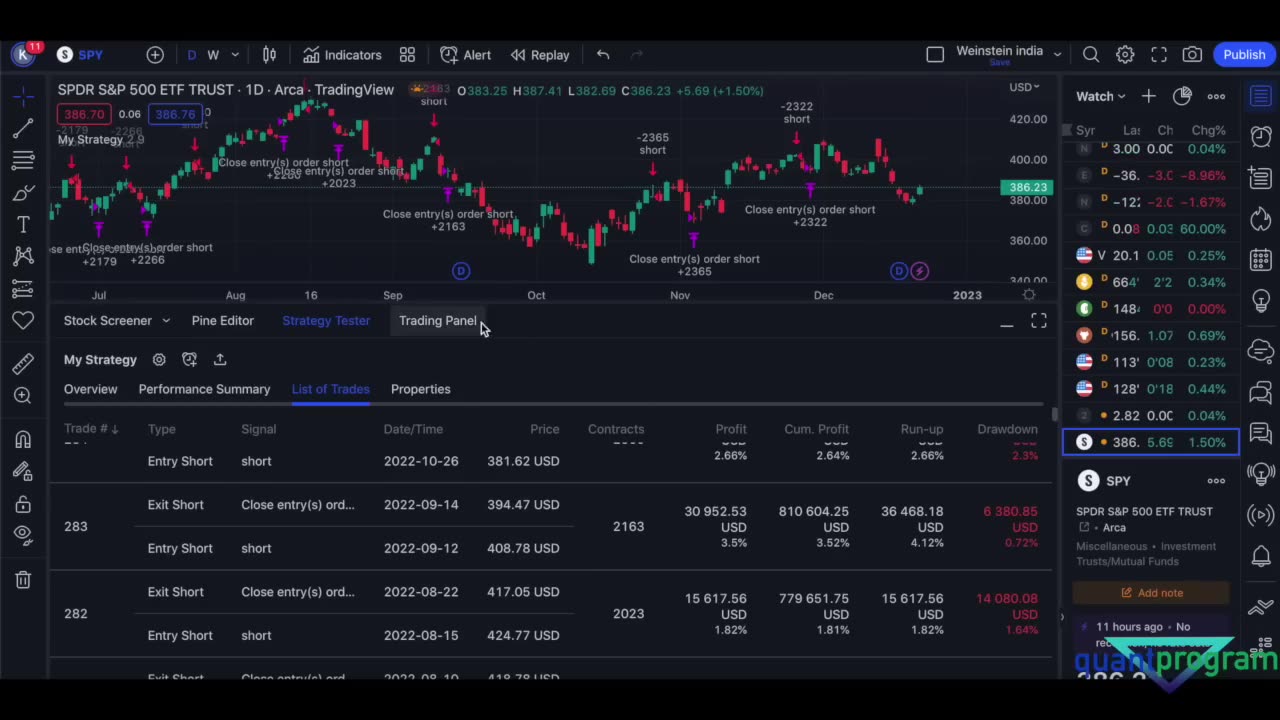Undo the last chart action
The width and height of the screenshot is (1280, 720).
603,55
